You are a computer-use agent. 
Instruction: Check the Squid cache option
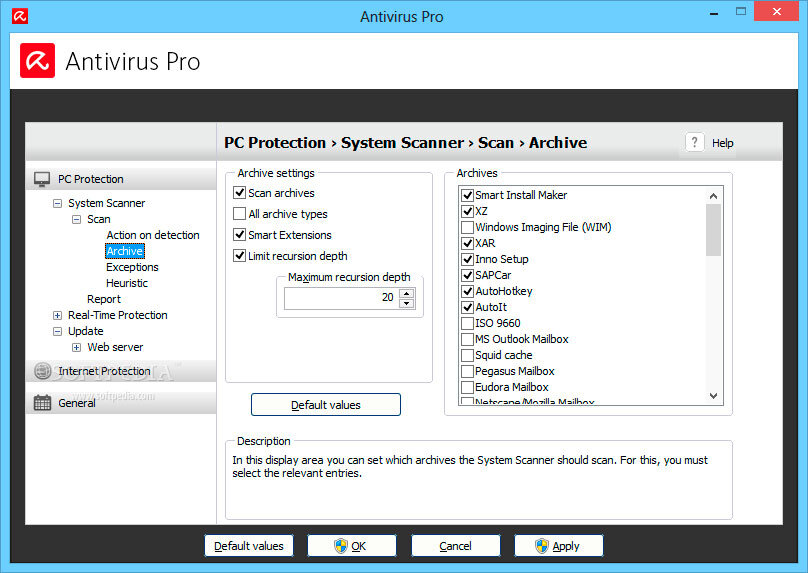(x=467, y=355)
